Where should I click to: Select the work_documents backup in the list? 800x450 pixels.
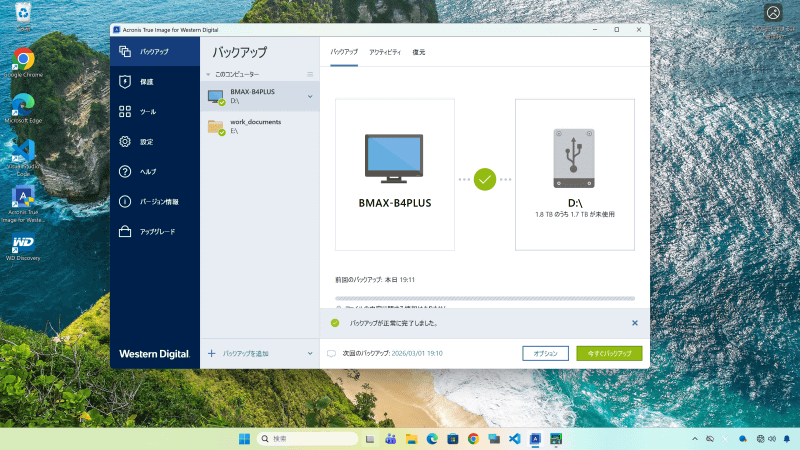[260, 126]
